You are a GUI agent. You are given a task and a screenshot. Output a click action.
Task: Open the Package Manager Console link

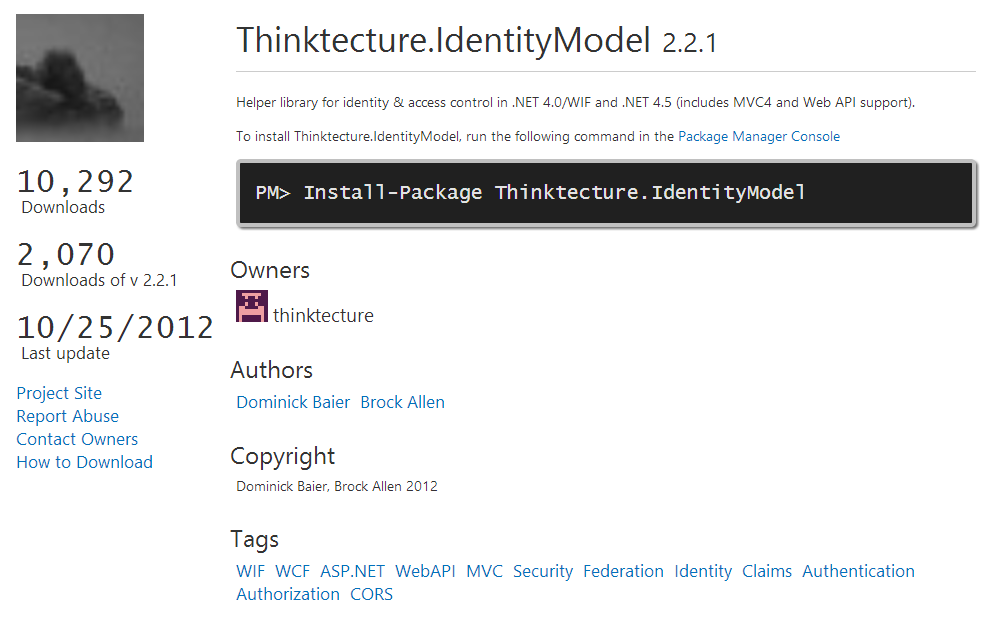click(x=758, y=136)
